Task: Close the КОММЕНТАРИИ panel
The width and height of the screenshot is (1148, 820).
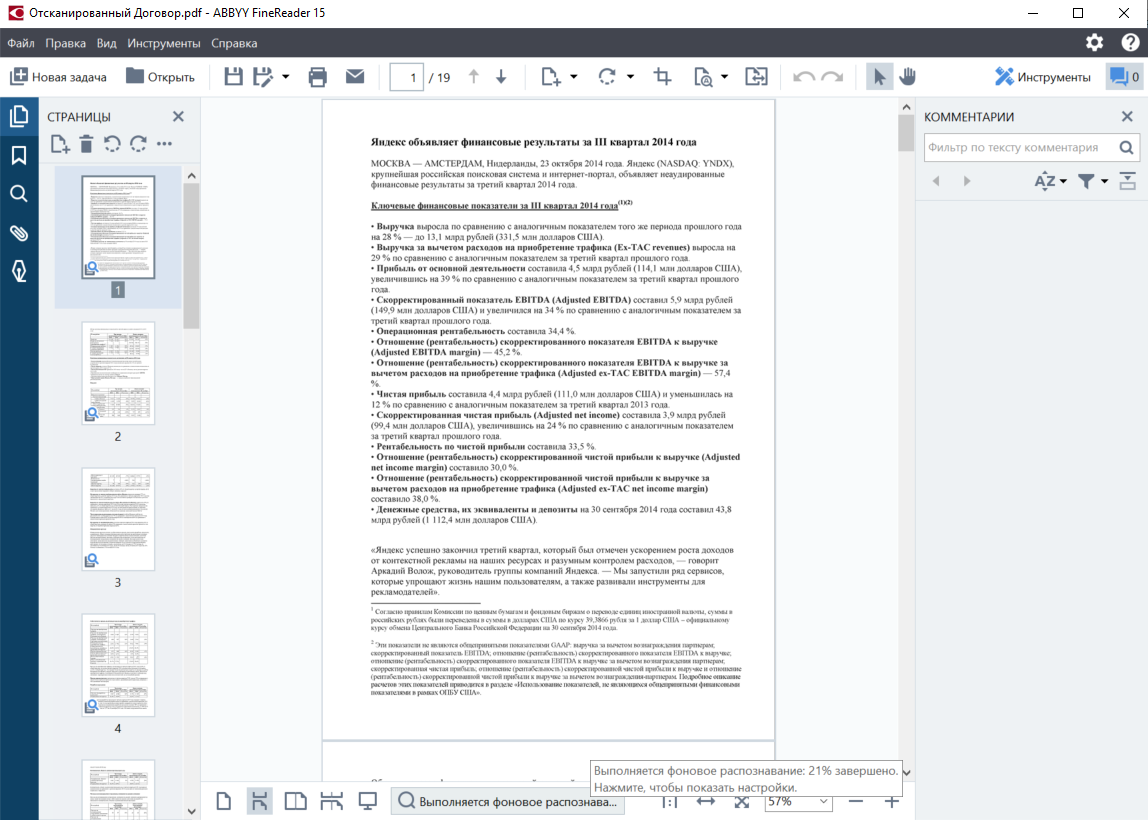Action: [x=1128, y=116]
